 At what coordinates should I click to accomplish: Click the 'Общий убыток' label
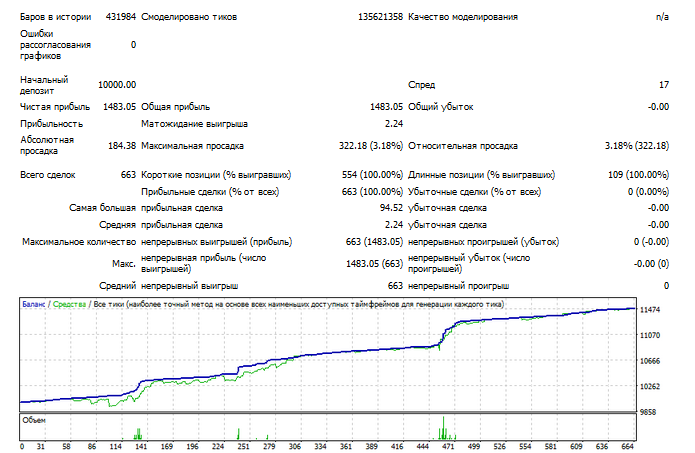coord(441,107)
